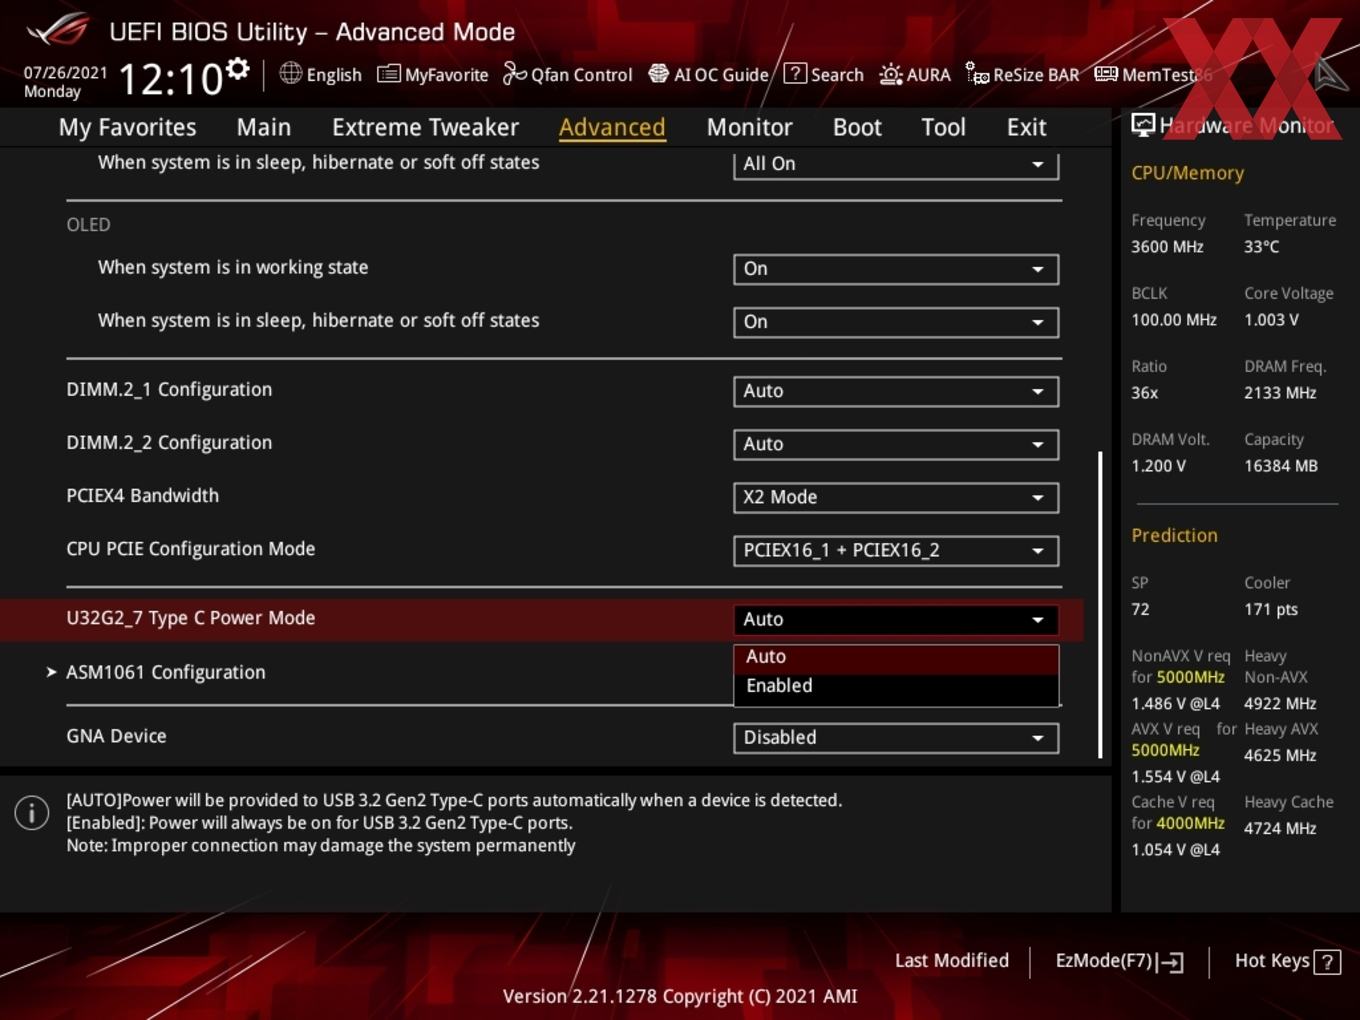Viewport: 1360px width, 1020px height.
Task: Open OLED working state dropdown
Action: pos(896,269)
